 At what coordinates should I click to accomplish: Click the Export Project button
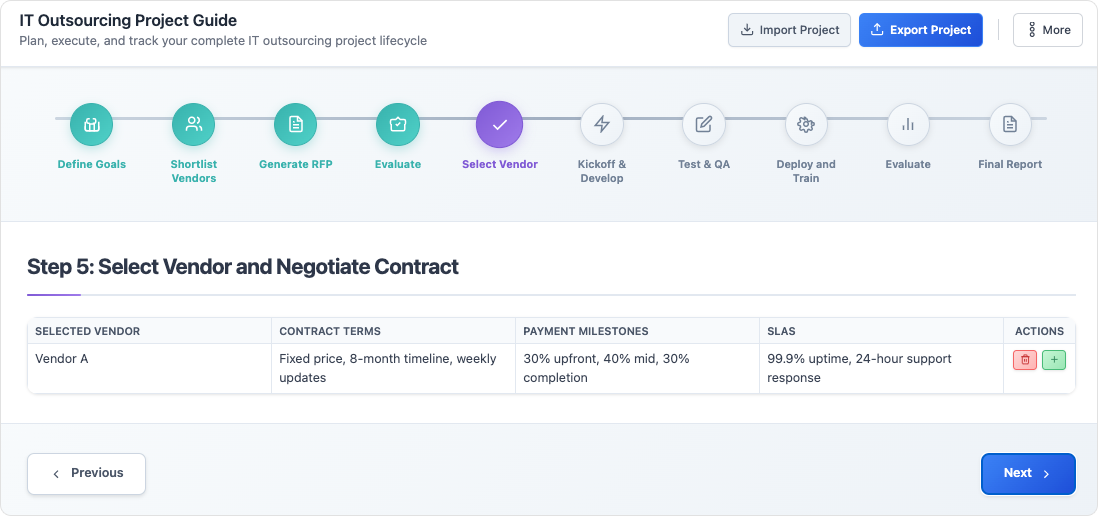(921, 30)
